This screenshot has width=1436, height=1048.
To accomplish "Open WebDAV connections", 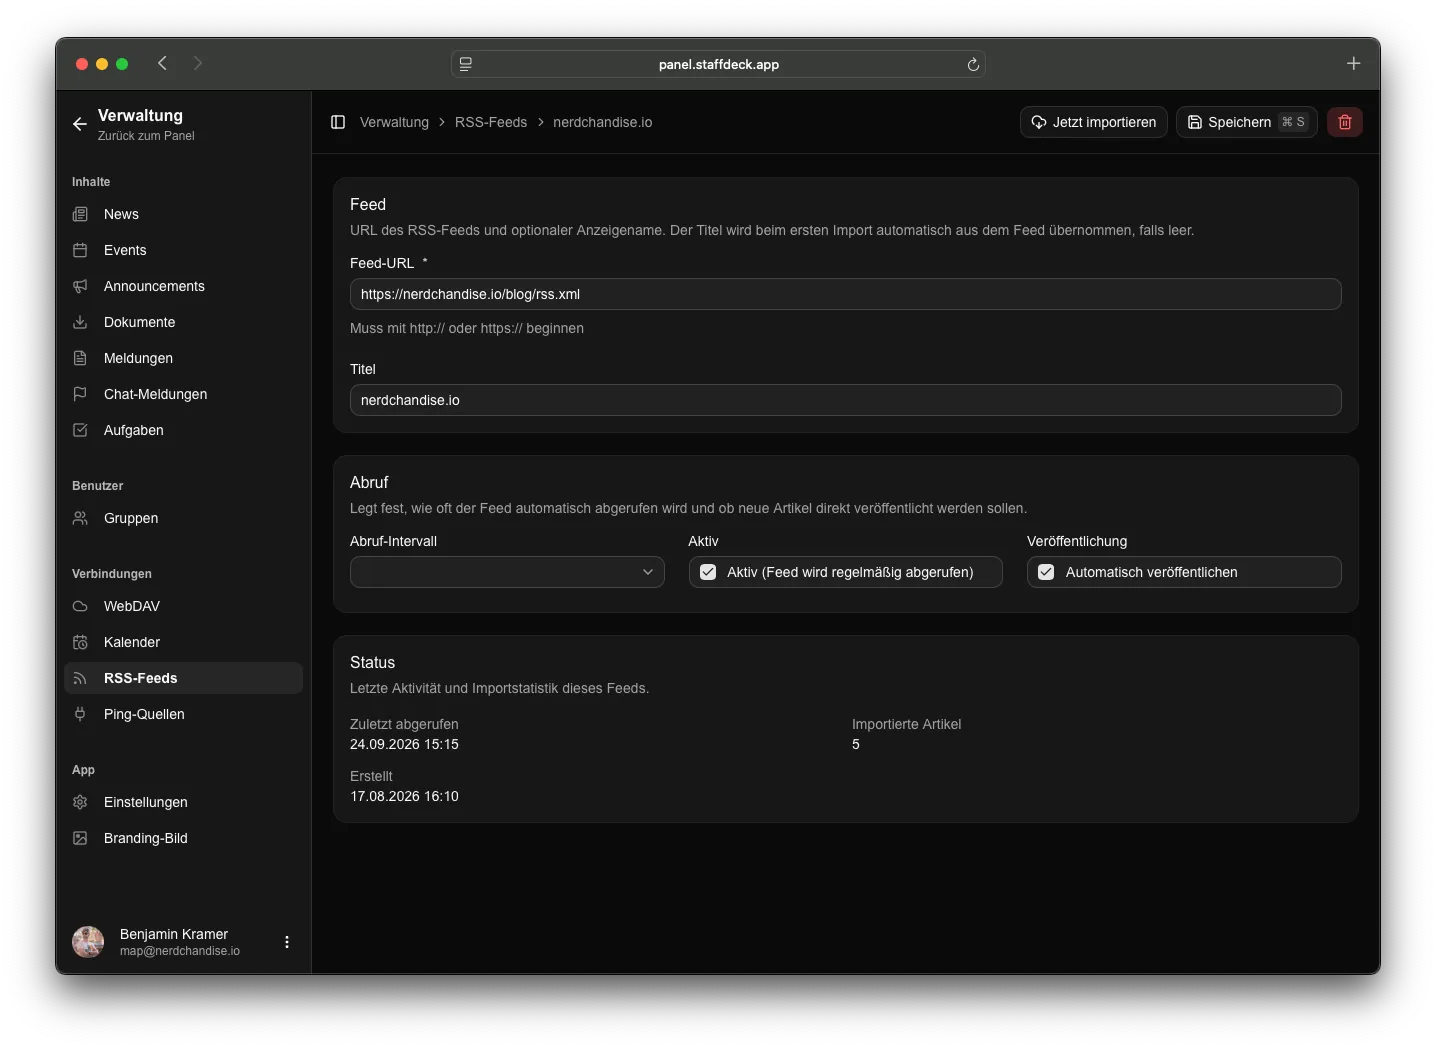I will click(183, 606).
